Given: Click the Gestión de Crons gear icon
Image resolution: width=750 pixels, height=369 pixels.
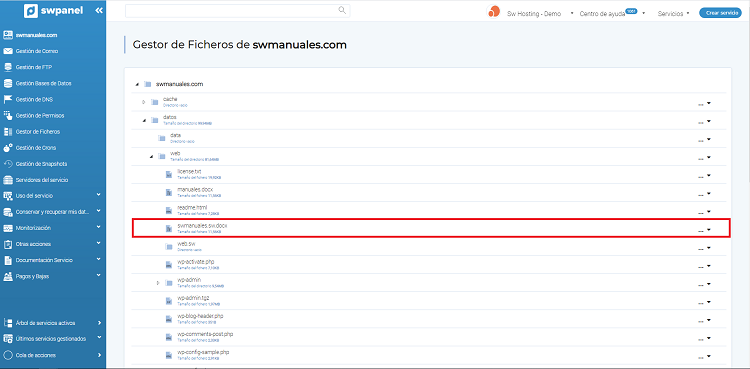Looking at the screenshot, I should 8,148.
